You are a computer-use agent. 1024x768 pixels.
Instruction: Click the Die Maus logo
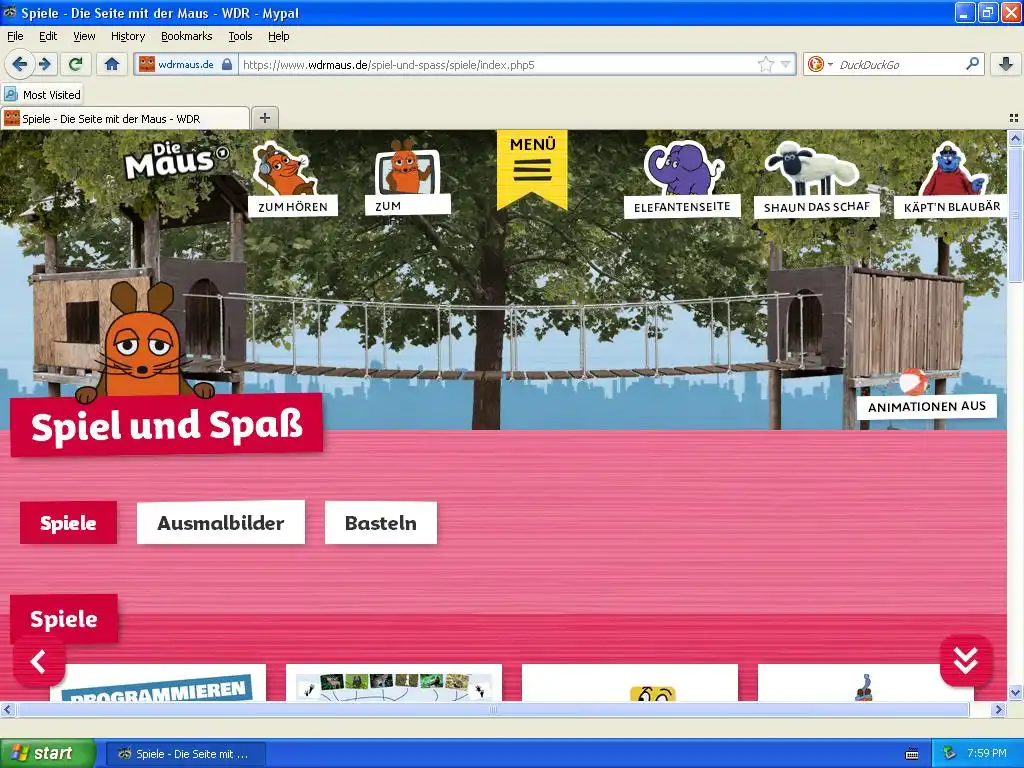point(175,161)
